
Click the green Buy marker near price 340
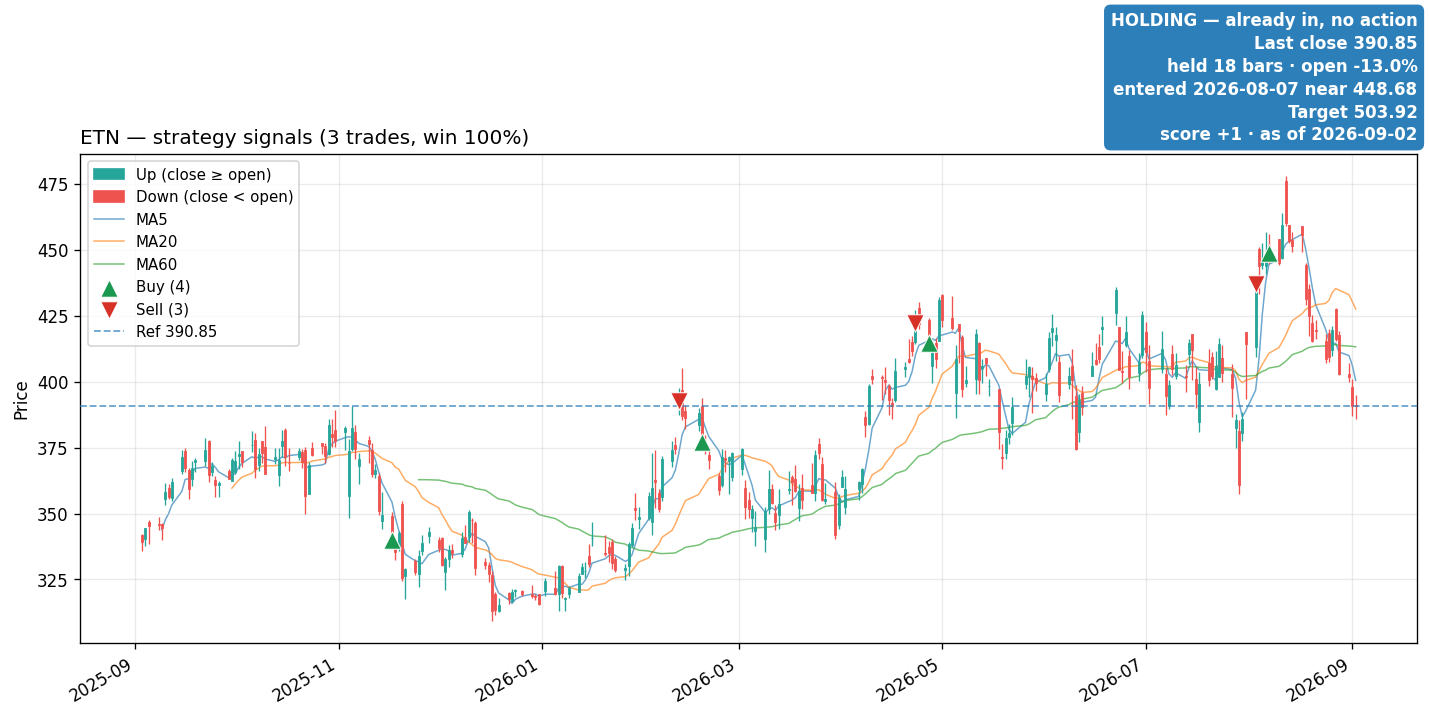click(392, 541)
